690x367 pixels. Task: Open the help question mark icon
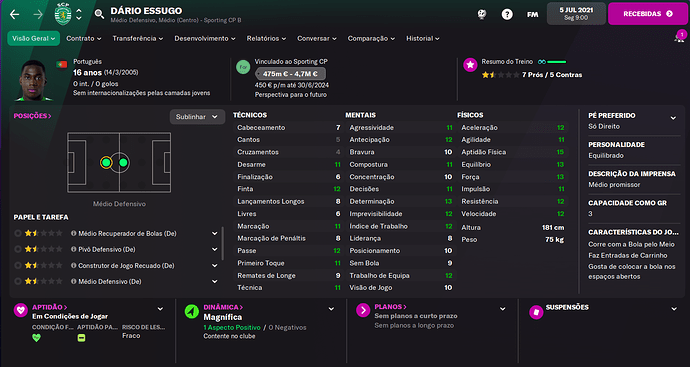pyautogui.click(x=507, y=15)
